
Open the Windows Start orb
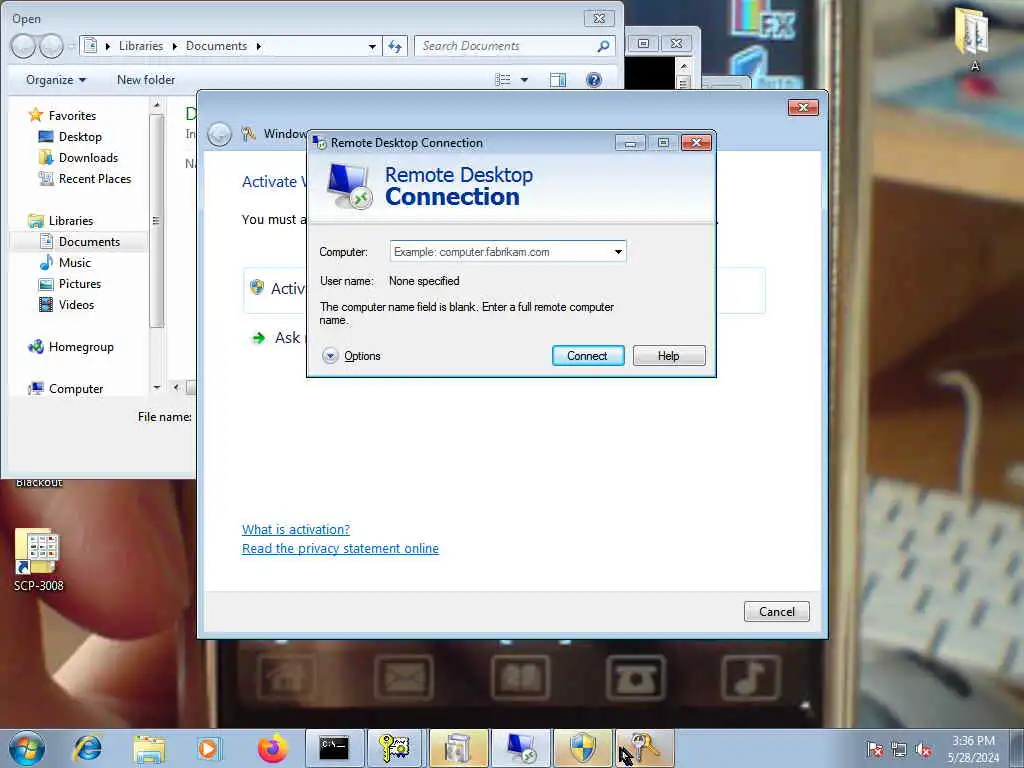pyautogui.click(x=27, y=748)
